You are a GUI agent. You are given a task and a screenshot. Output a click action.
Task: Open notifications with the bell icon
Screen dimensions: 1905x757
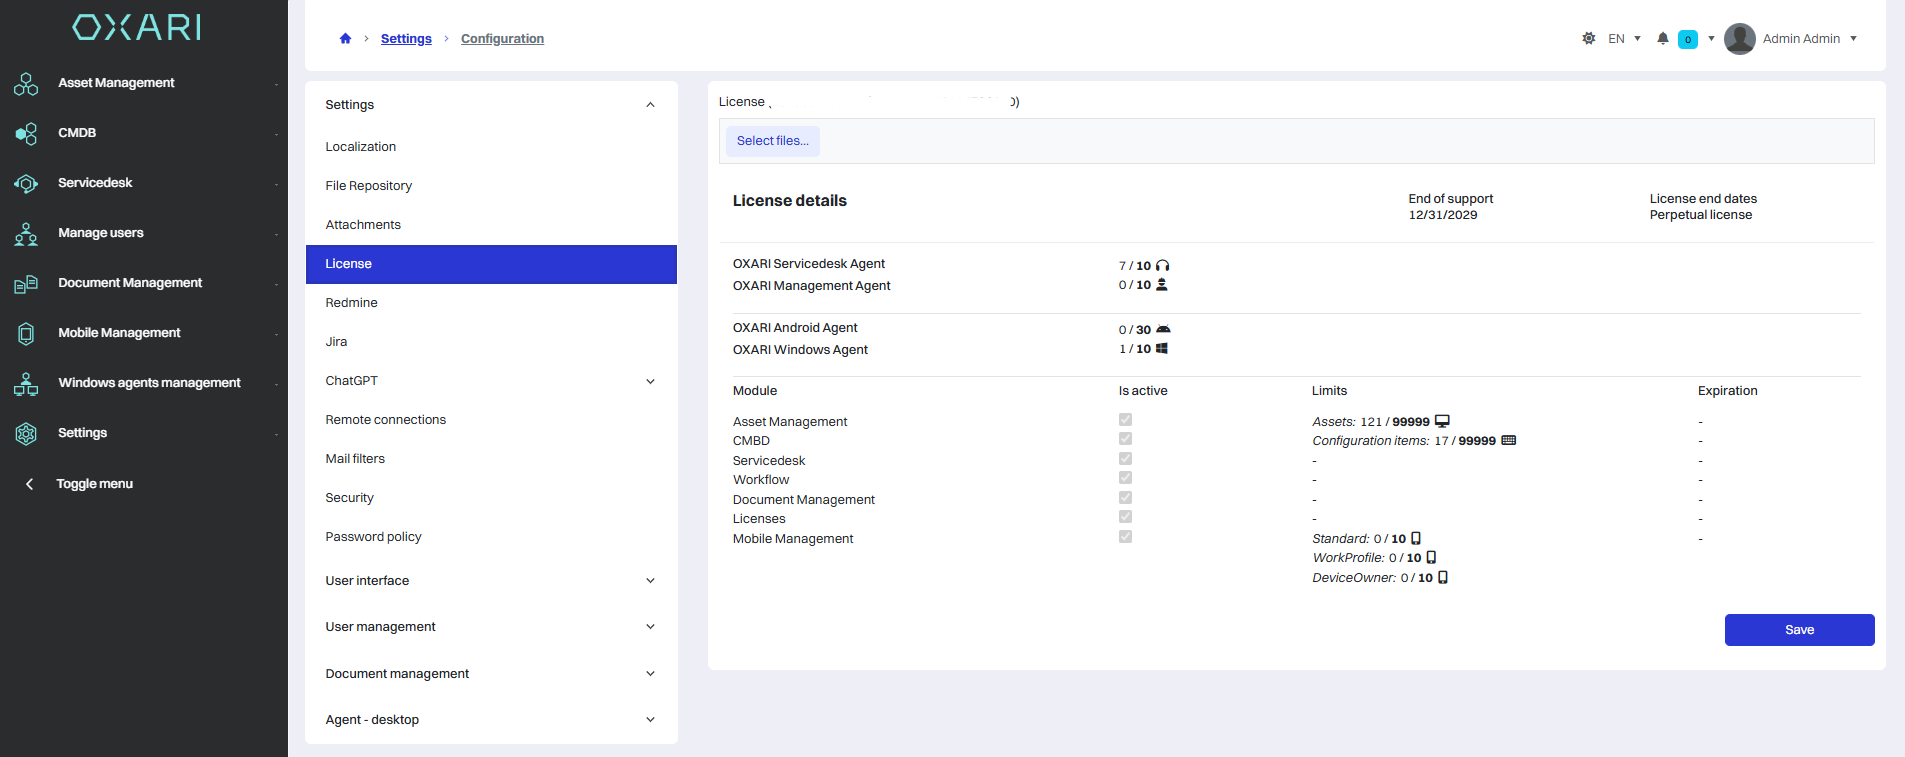point(1662,39)
